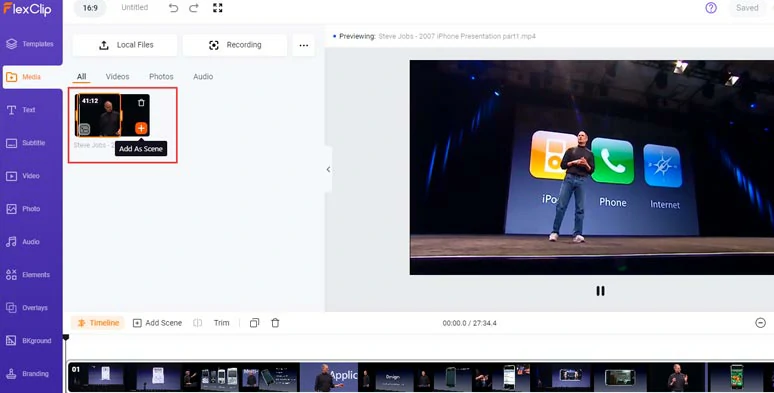Start a Recording

[235, 45]
